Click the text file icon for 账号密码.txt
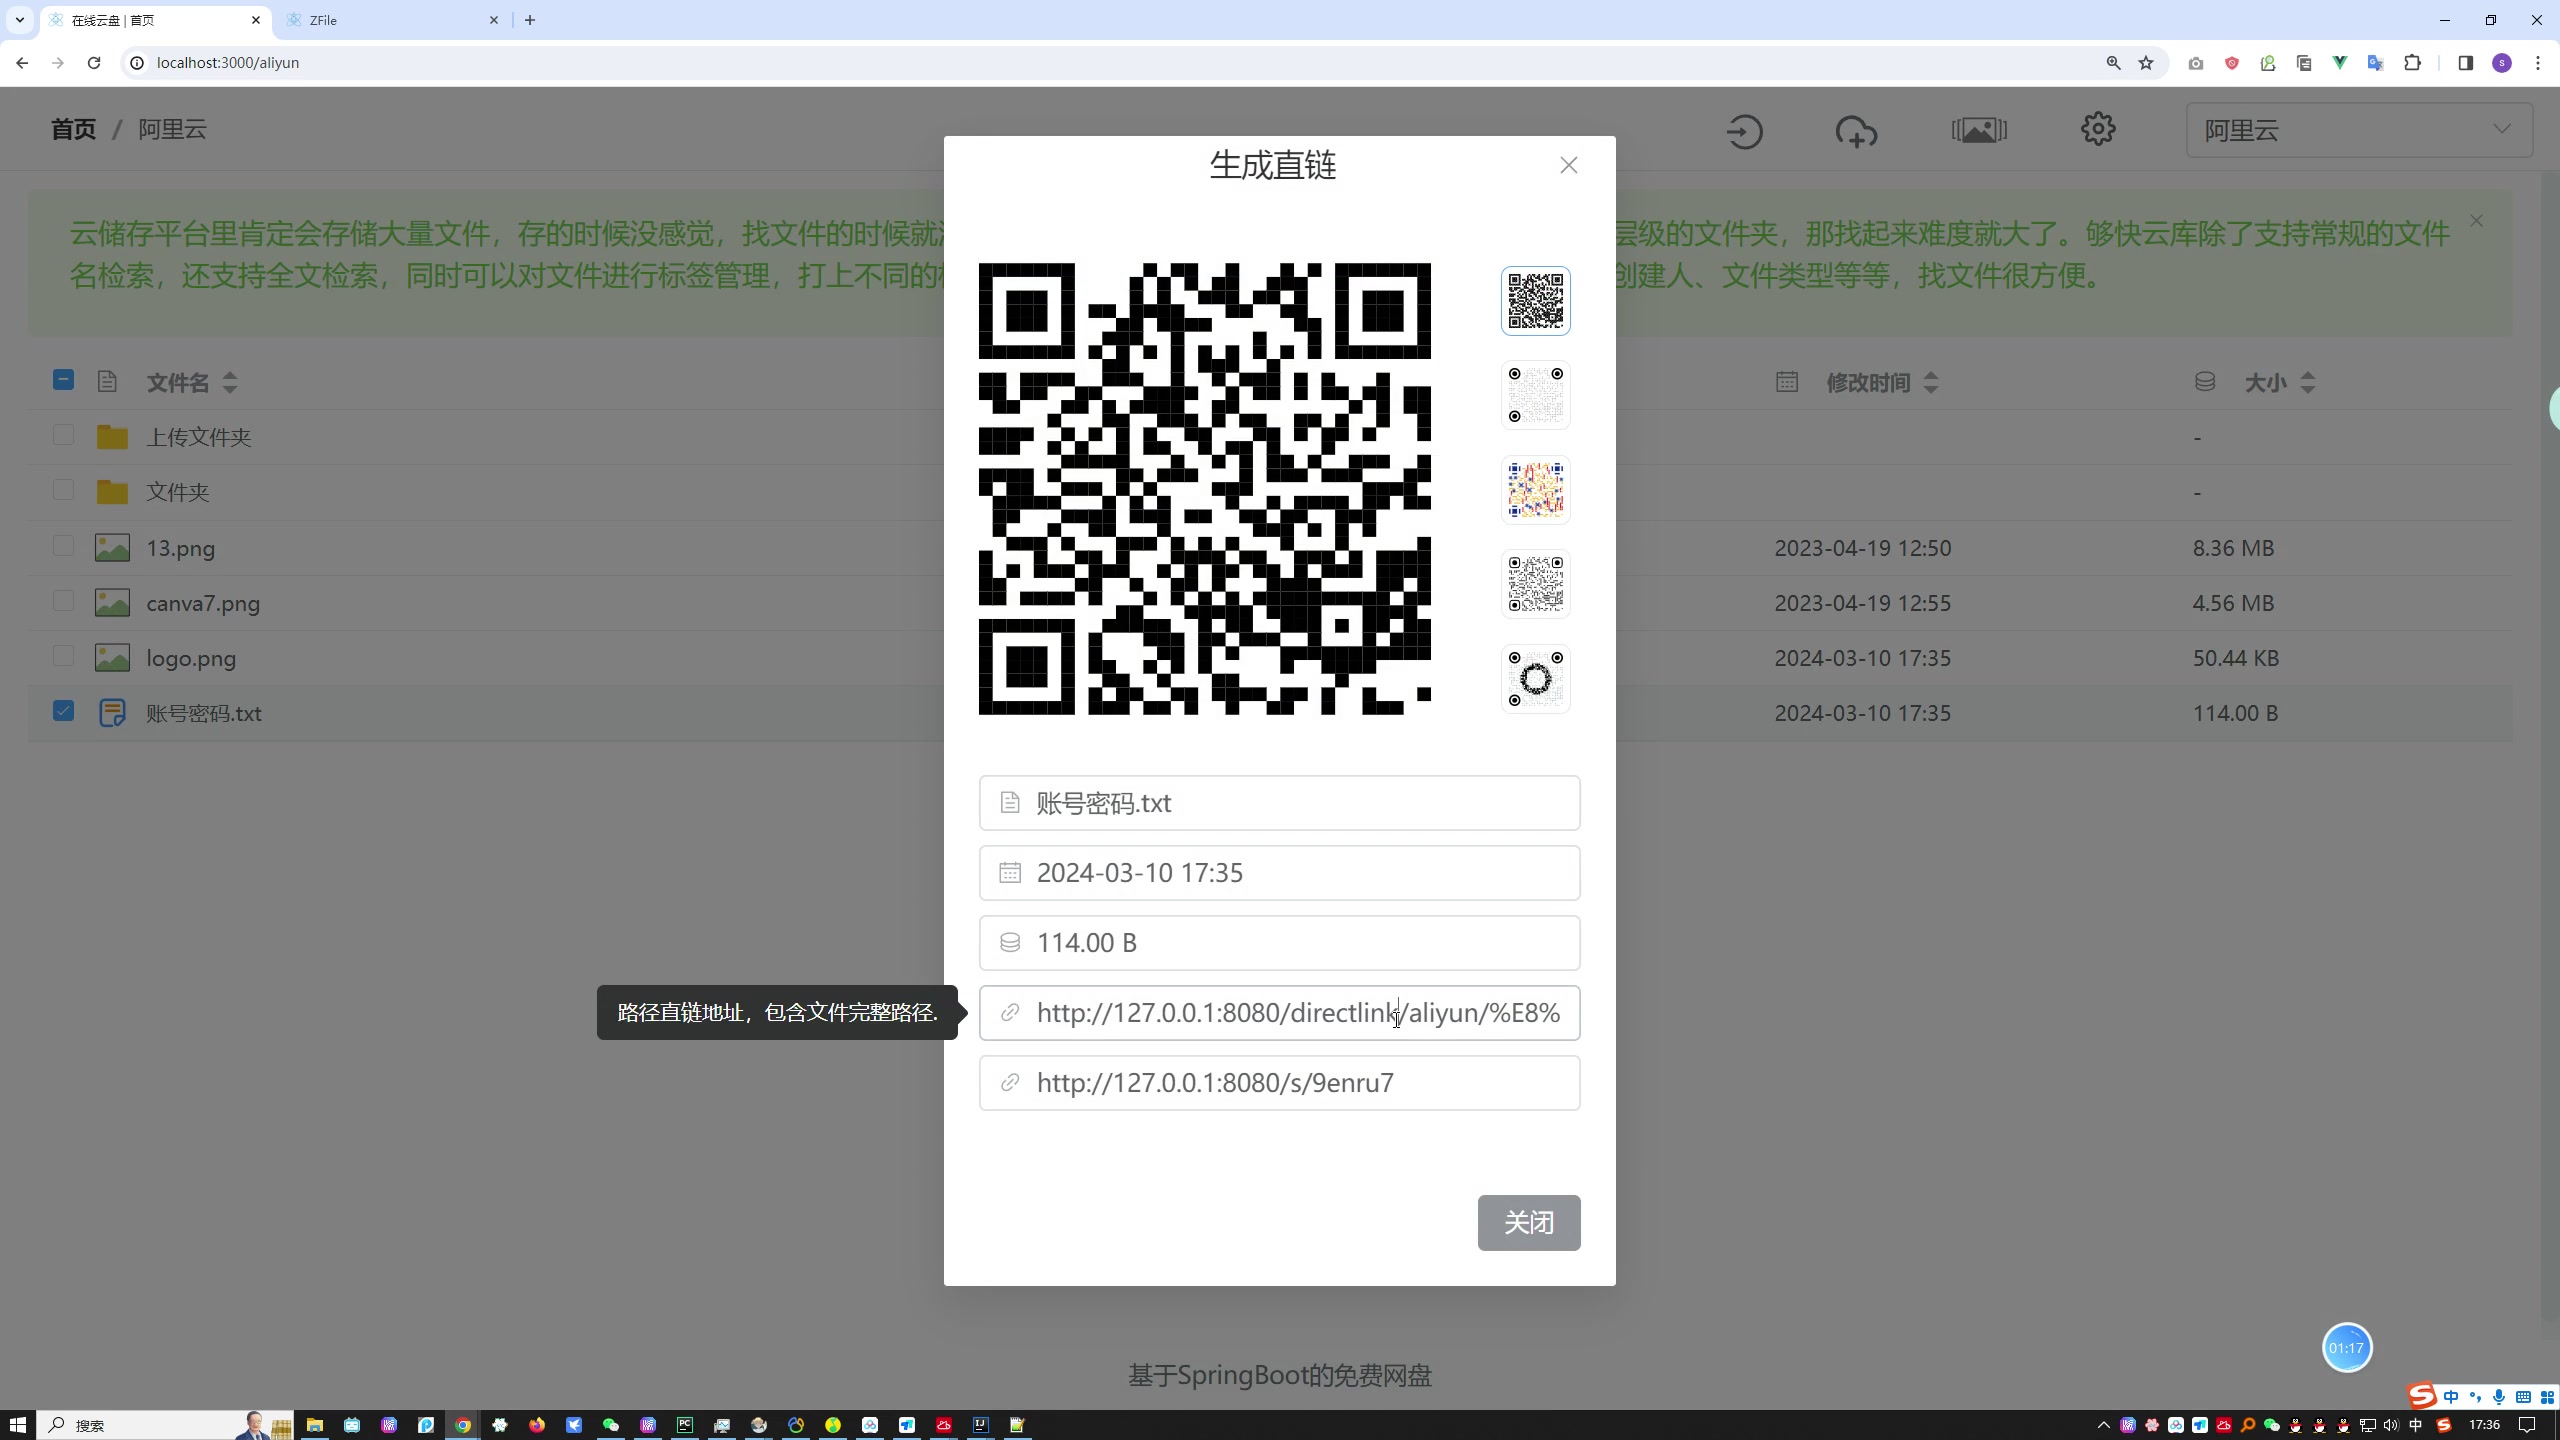Viewport: 2560px width, 1440px height. pos(112,713)
